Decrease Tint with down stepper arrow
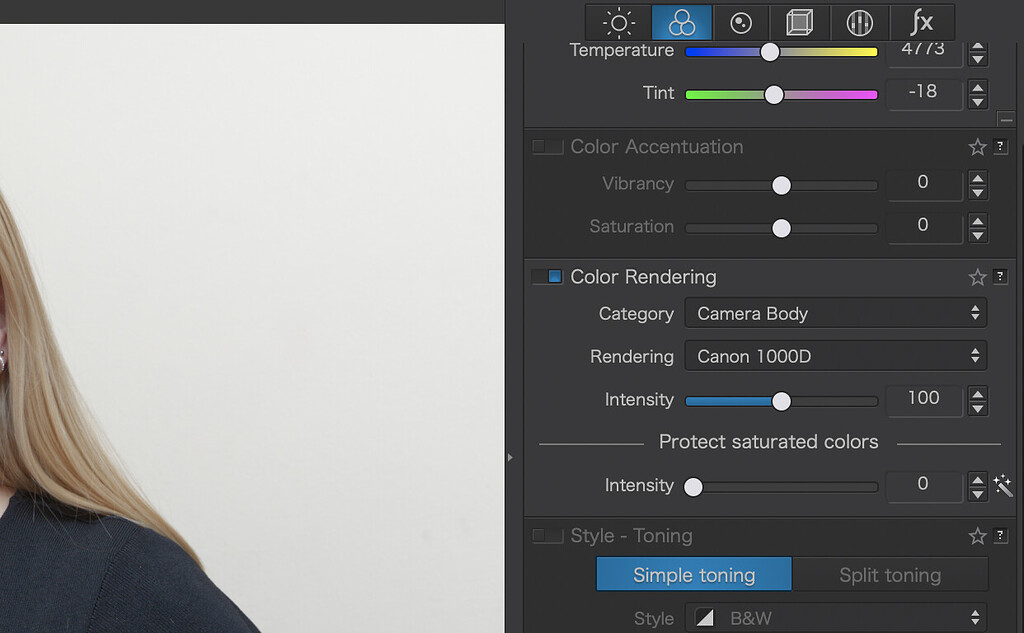Viewport: 1024px width, 633px height. 978,102
